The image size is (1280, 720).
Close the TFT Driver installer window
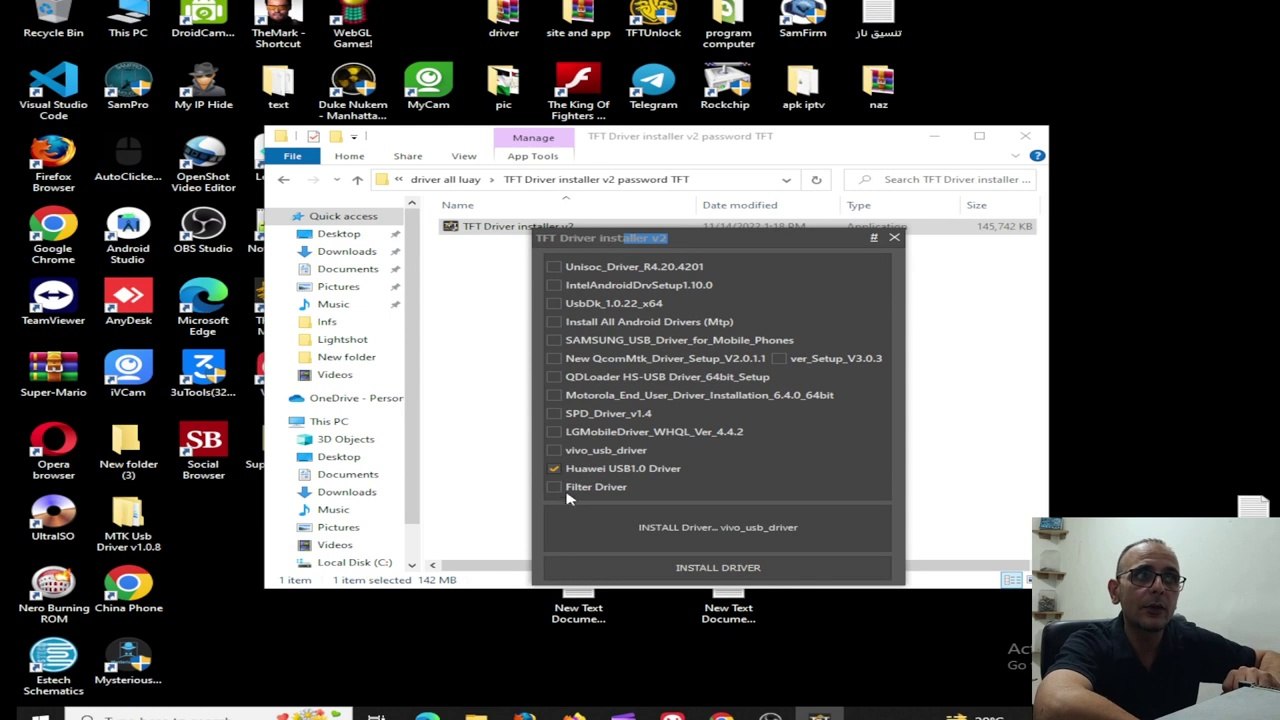click(894, 238)
